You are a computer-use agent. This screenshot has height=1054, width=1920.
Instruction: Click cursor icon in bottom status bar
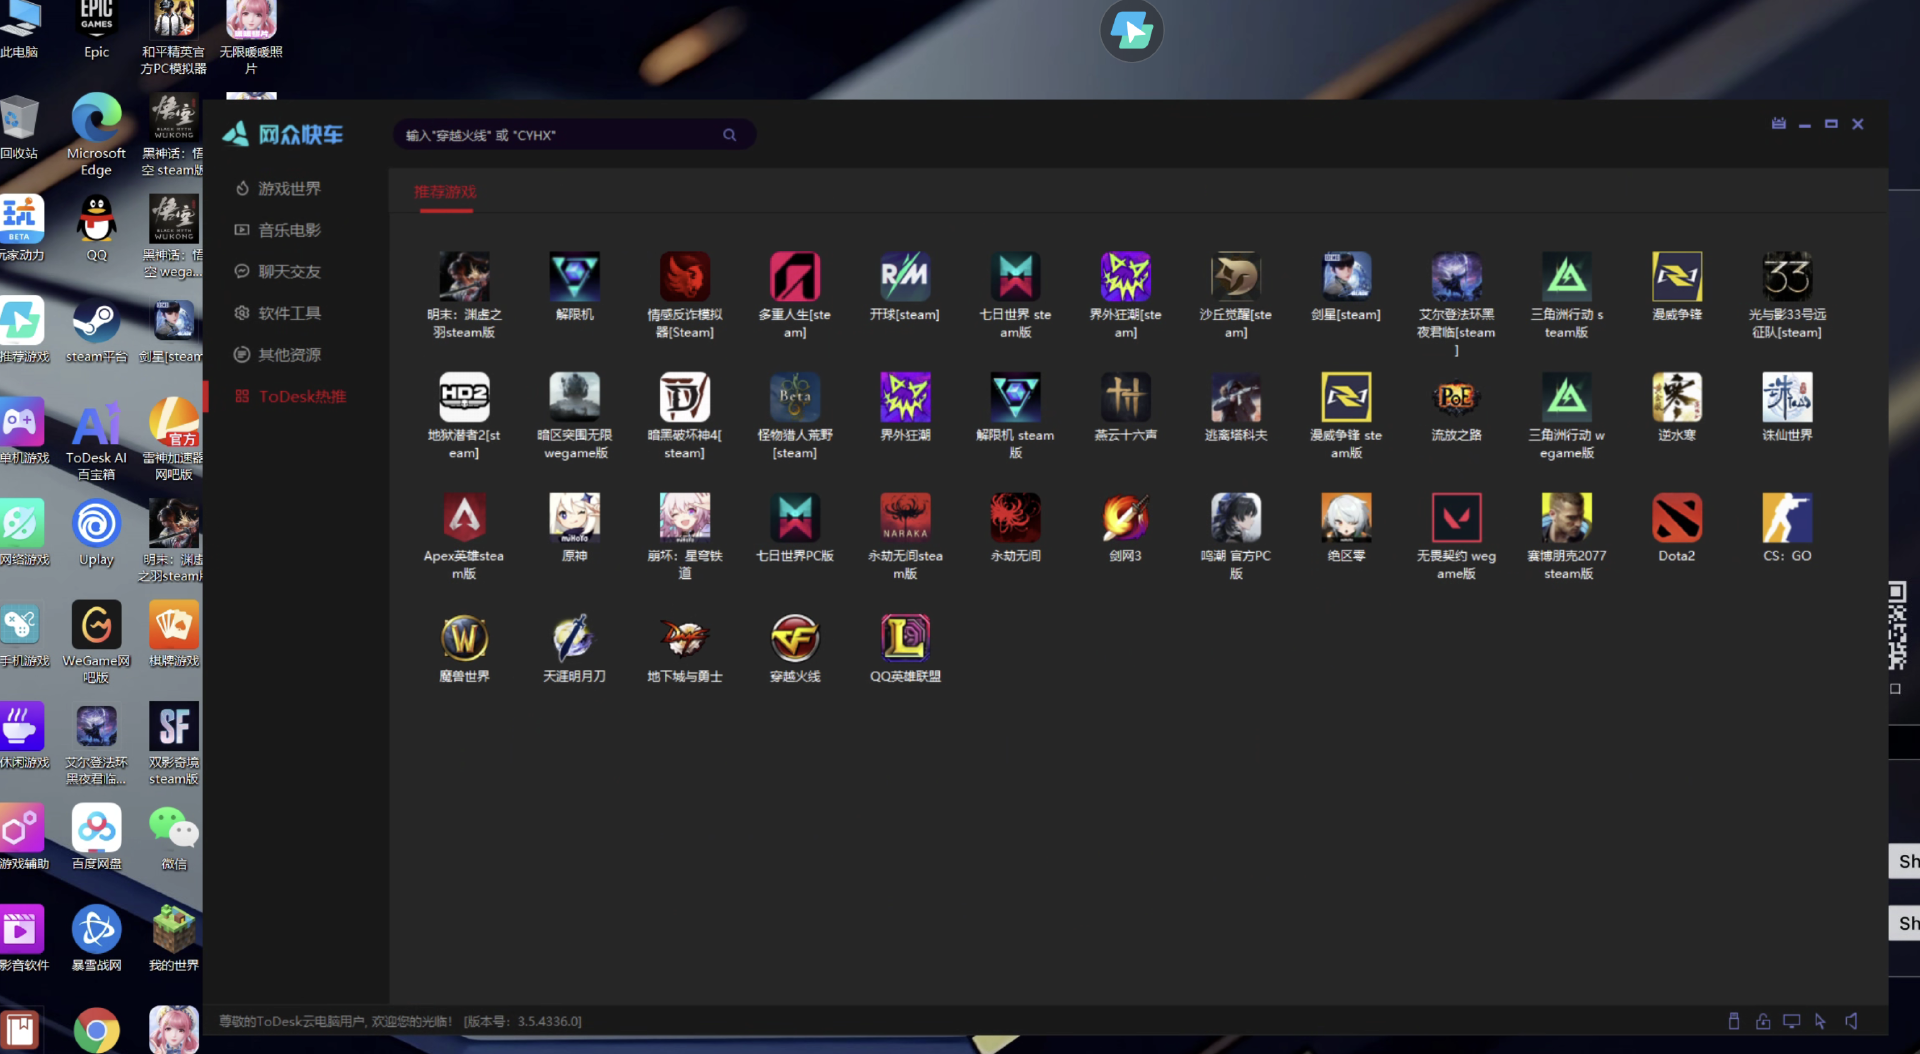1820,1021
